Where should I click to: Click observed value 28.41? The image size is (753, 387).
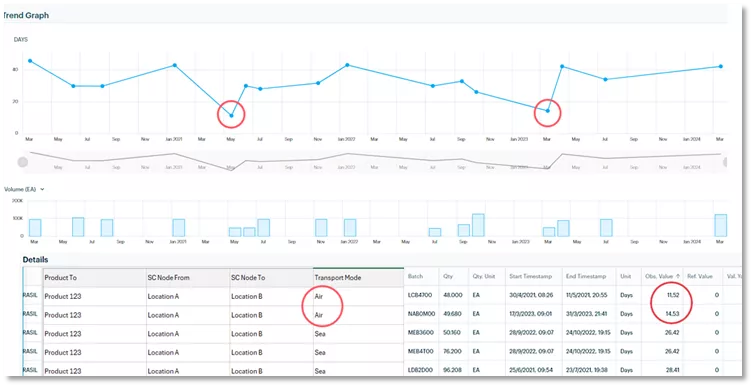pos(672,370)
